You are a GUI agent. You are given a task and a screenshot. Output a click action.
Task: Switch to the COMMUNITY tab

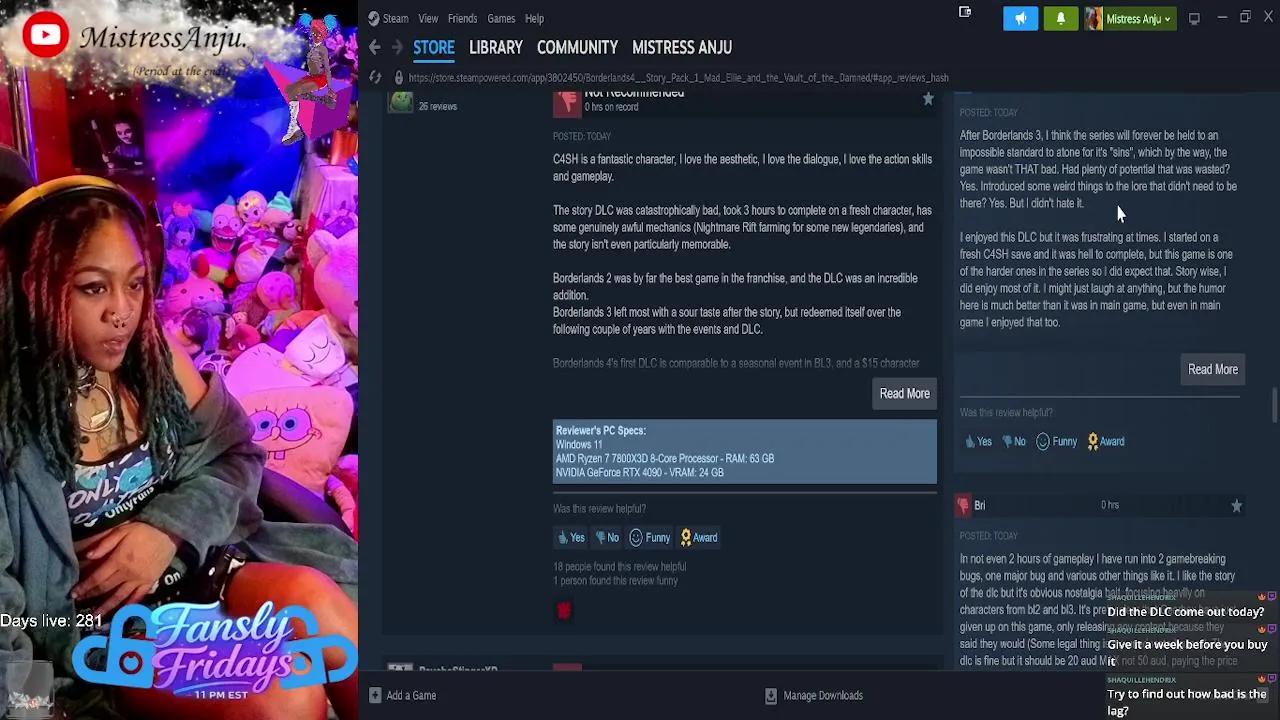click(577, 47)
